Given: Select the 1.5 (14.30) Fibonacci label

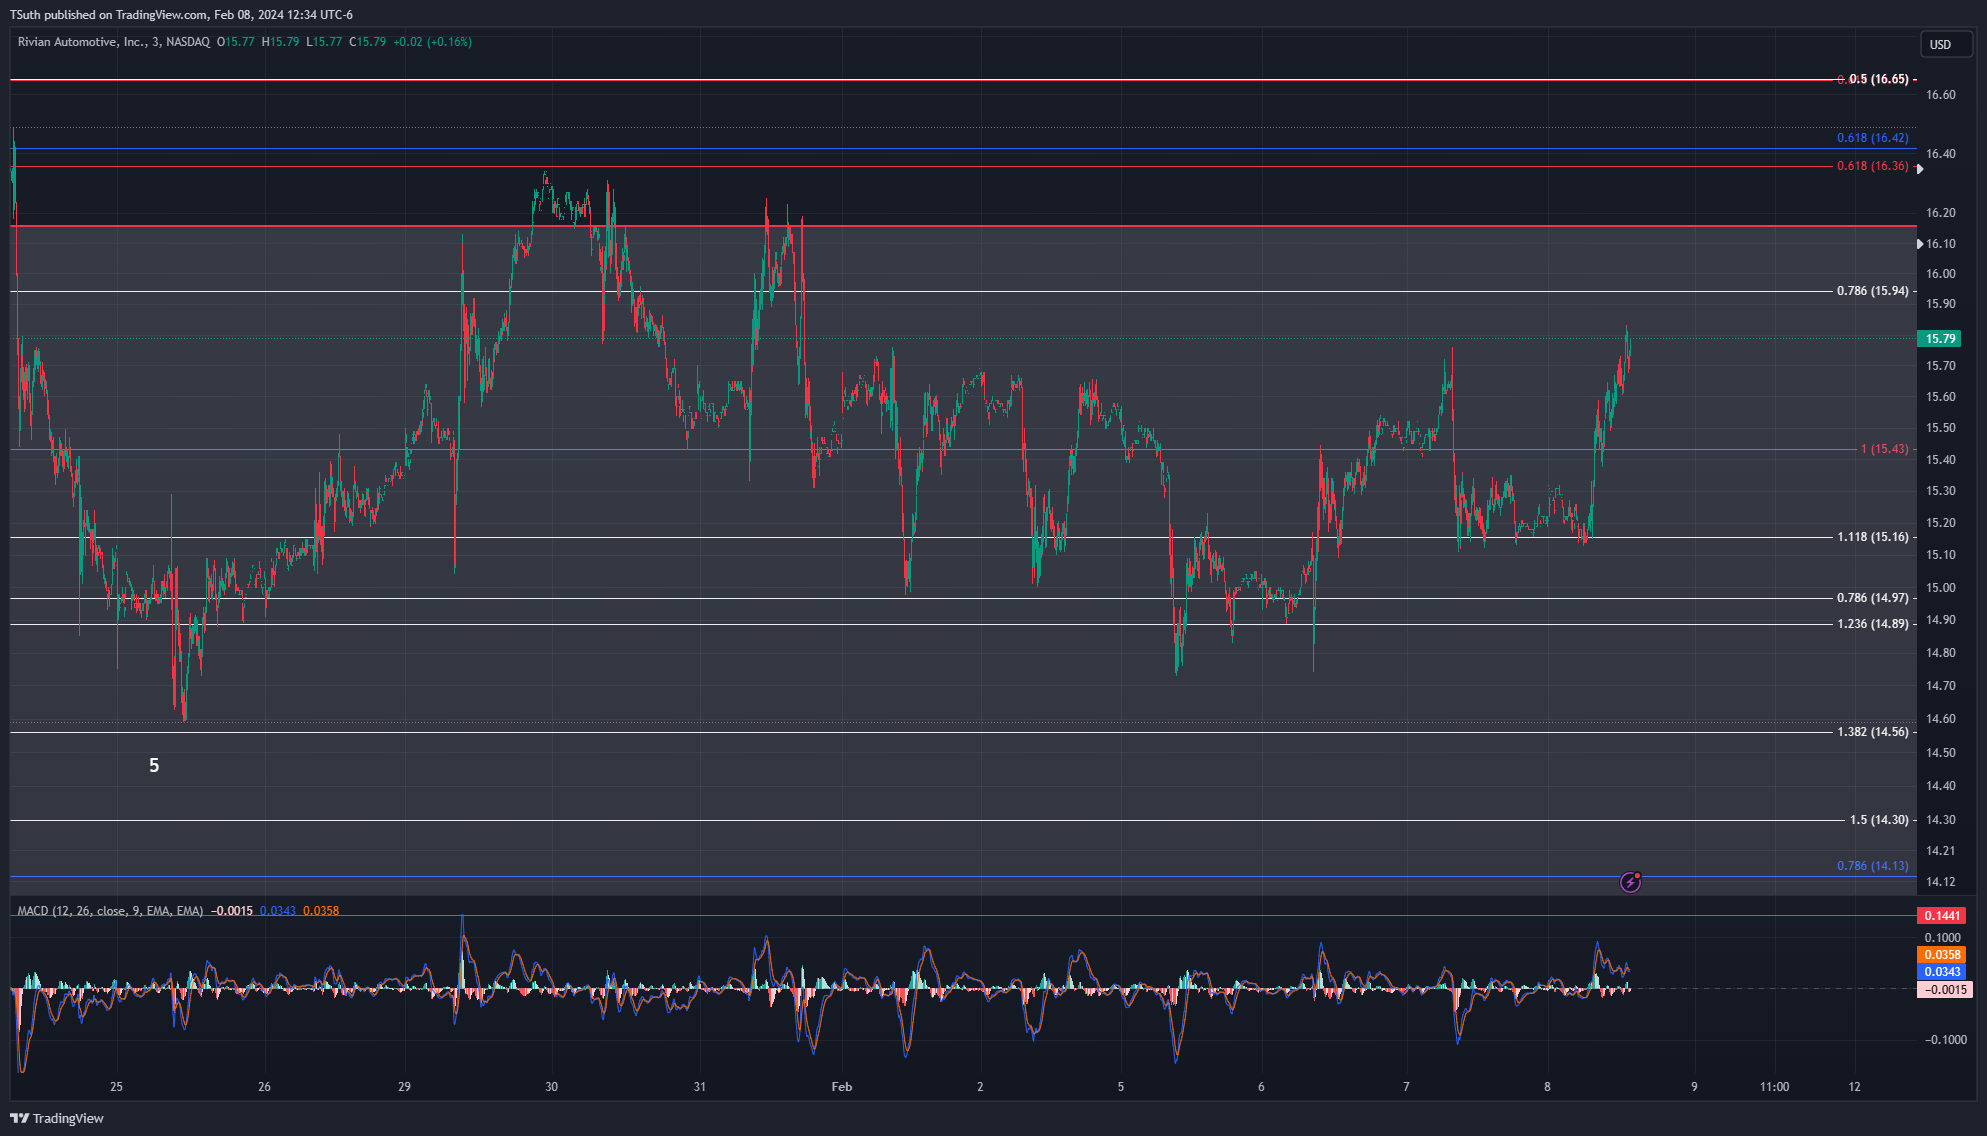Looking at the screenshot, I should pyautogui.click(x=1878, y=820).
